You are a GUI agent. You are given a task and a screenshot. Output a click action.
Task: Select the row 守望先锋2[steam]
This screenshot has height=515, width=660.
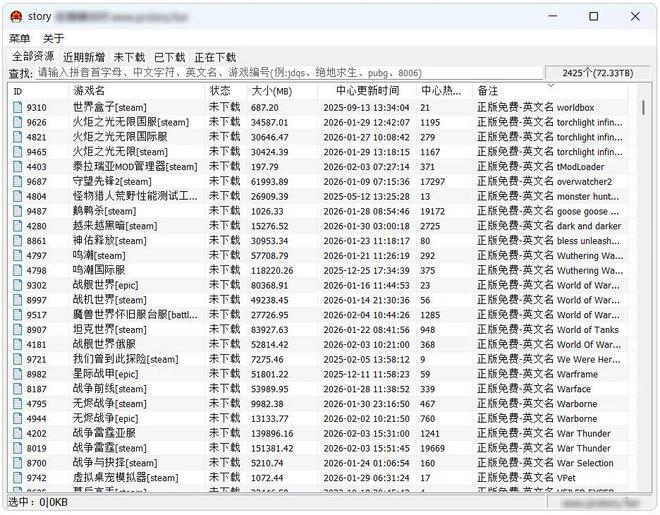[320, 181]
